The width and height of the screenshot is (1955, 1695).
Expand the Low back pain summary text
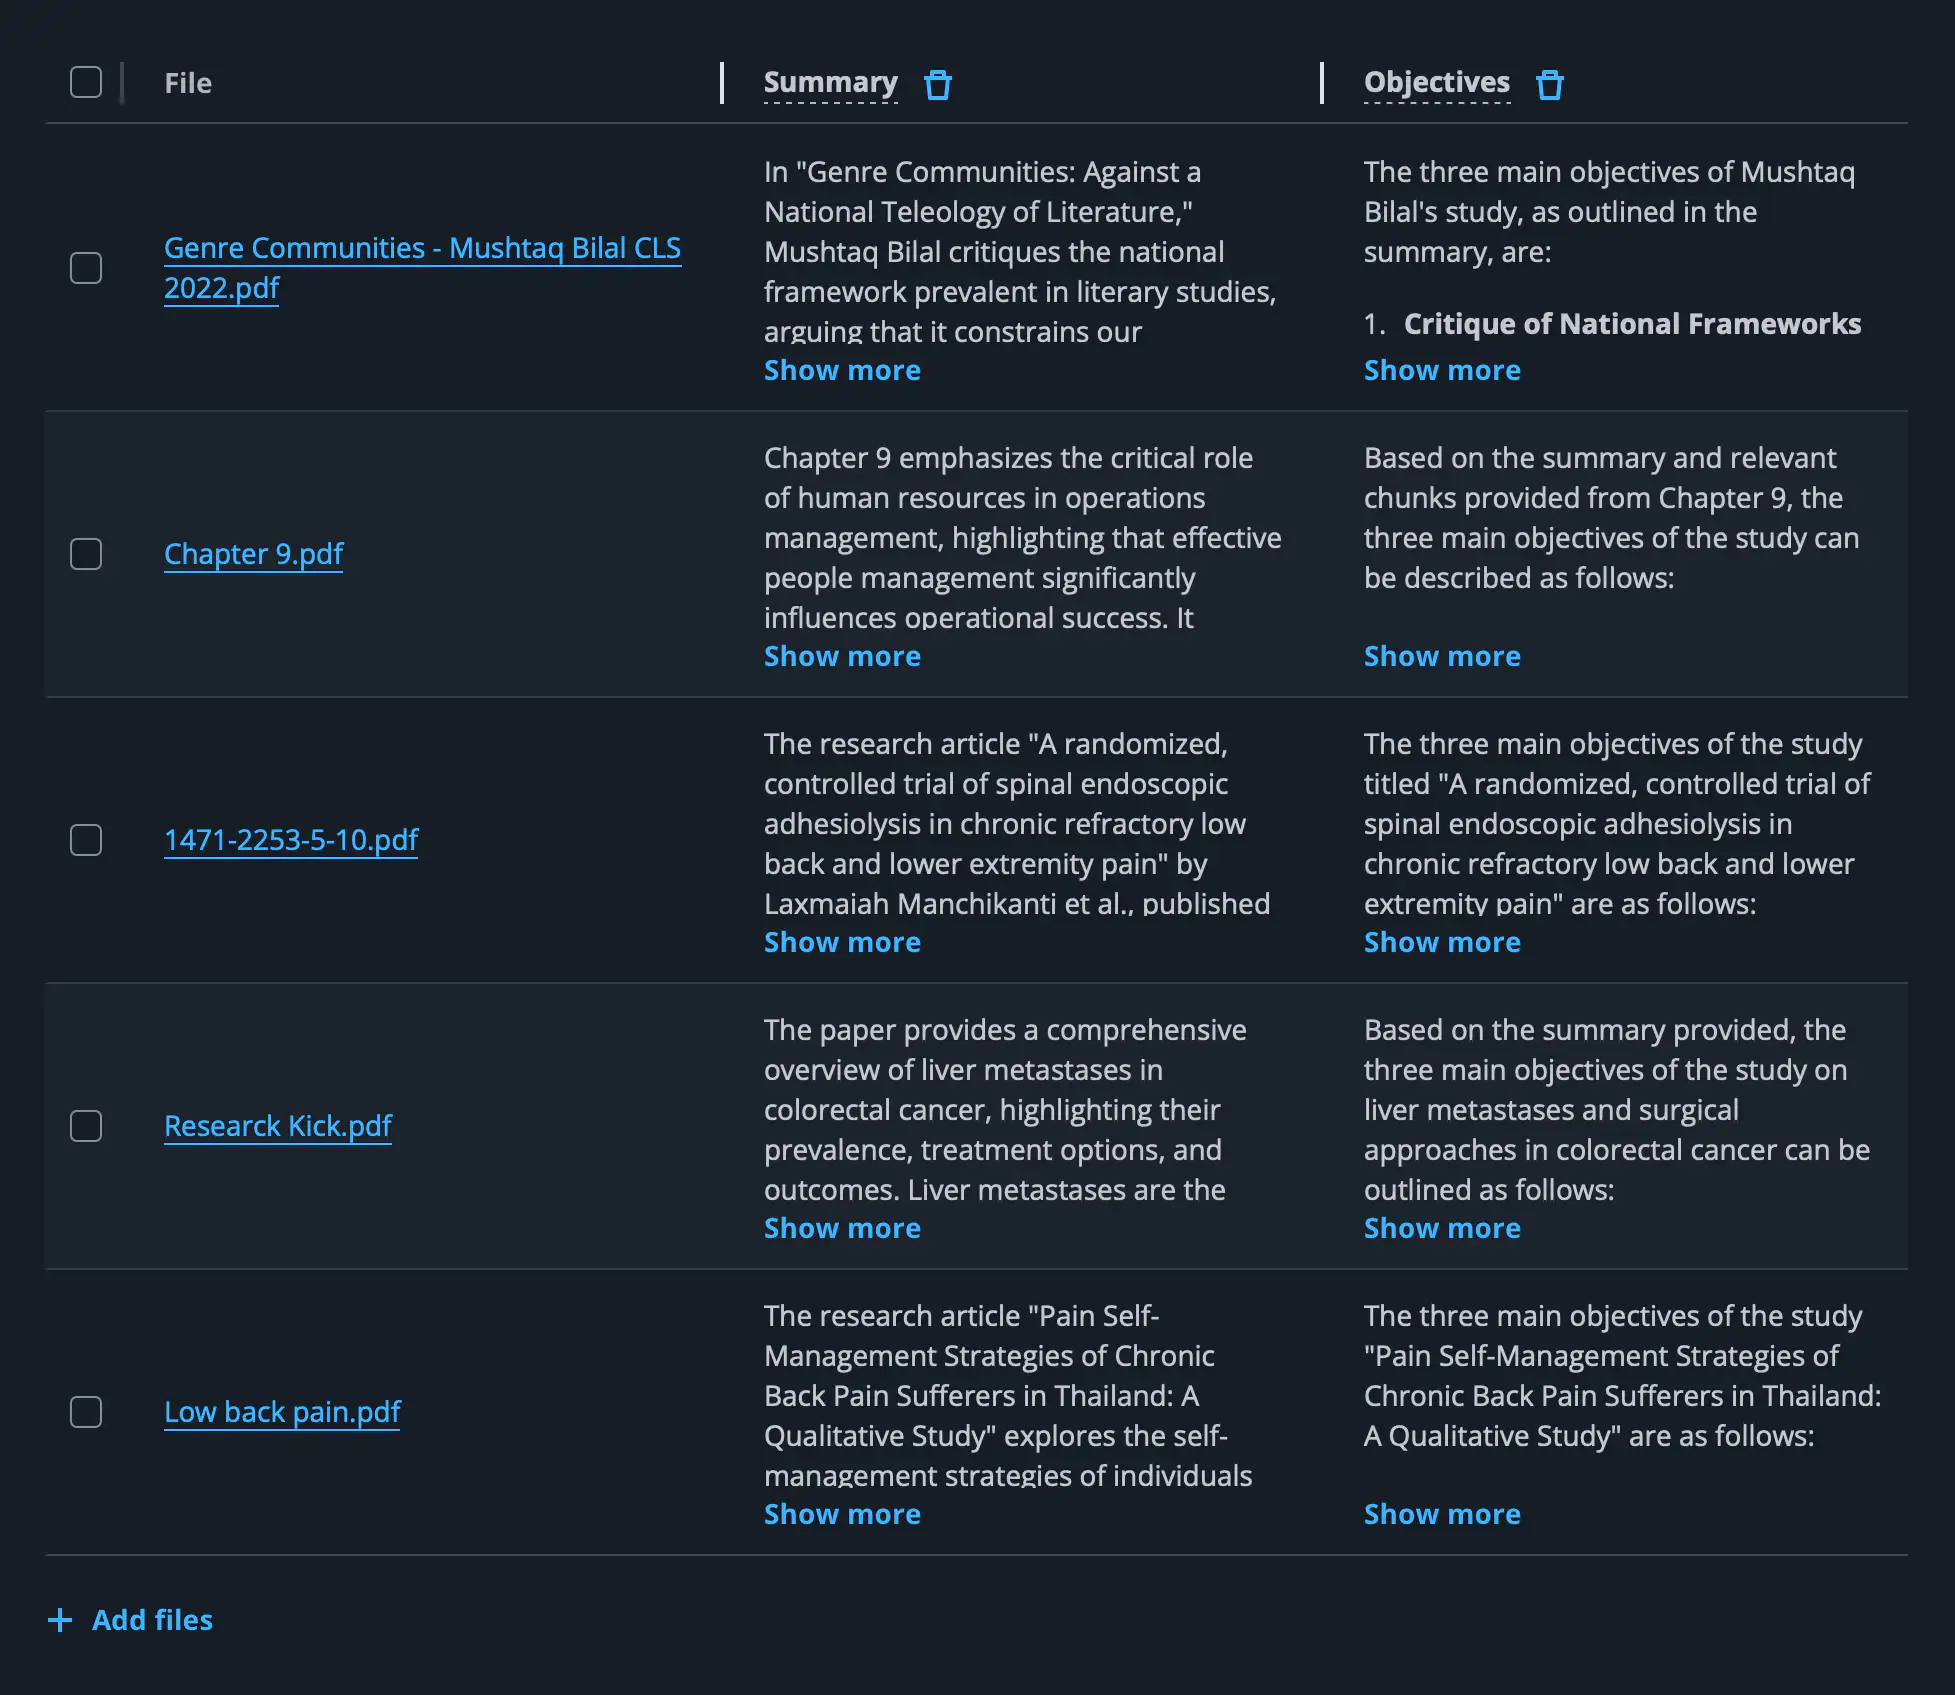(x=842, y=1514)
